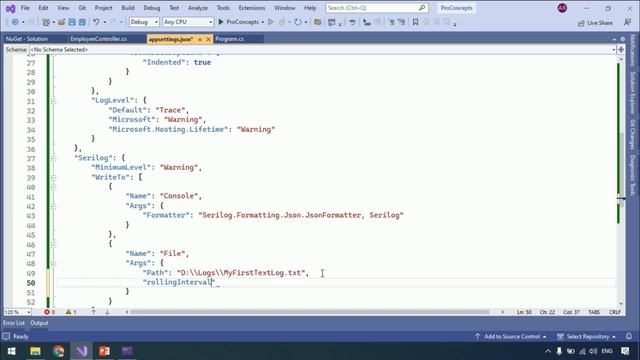Screen dimensions: 640x360
Task: Close the appsettings.json tab
Action: tap(208, 39)
